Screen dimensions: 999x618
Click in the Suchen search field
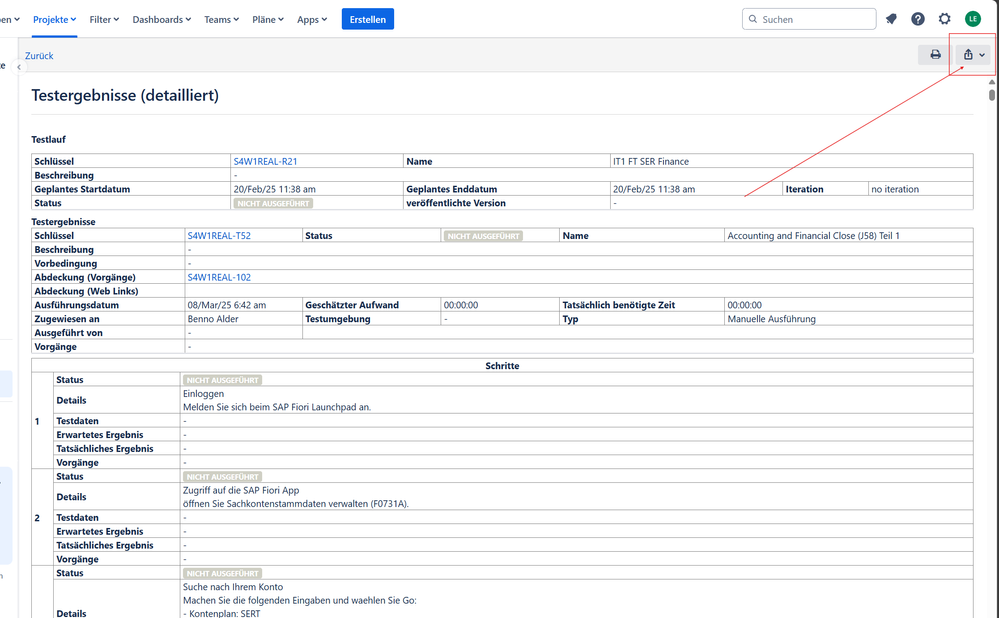click(x=815, y=19)
